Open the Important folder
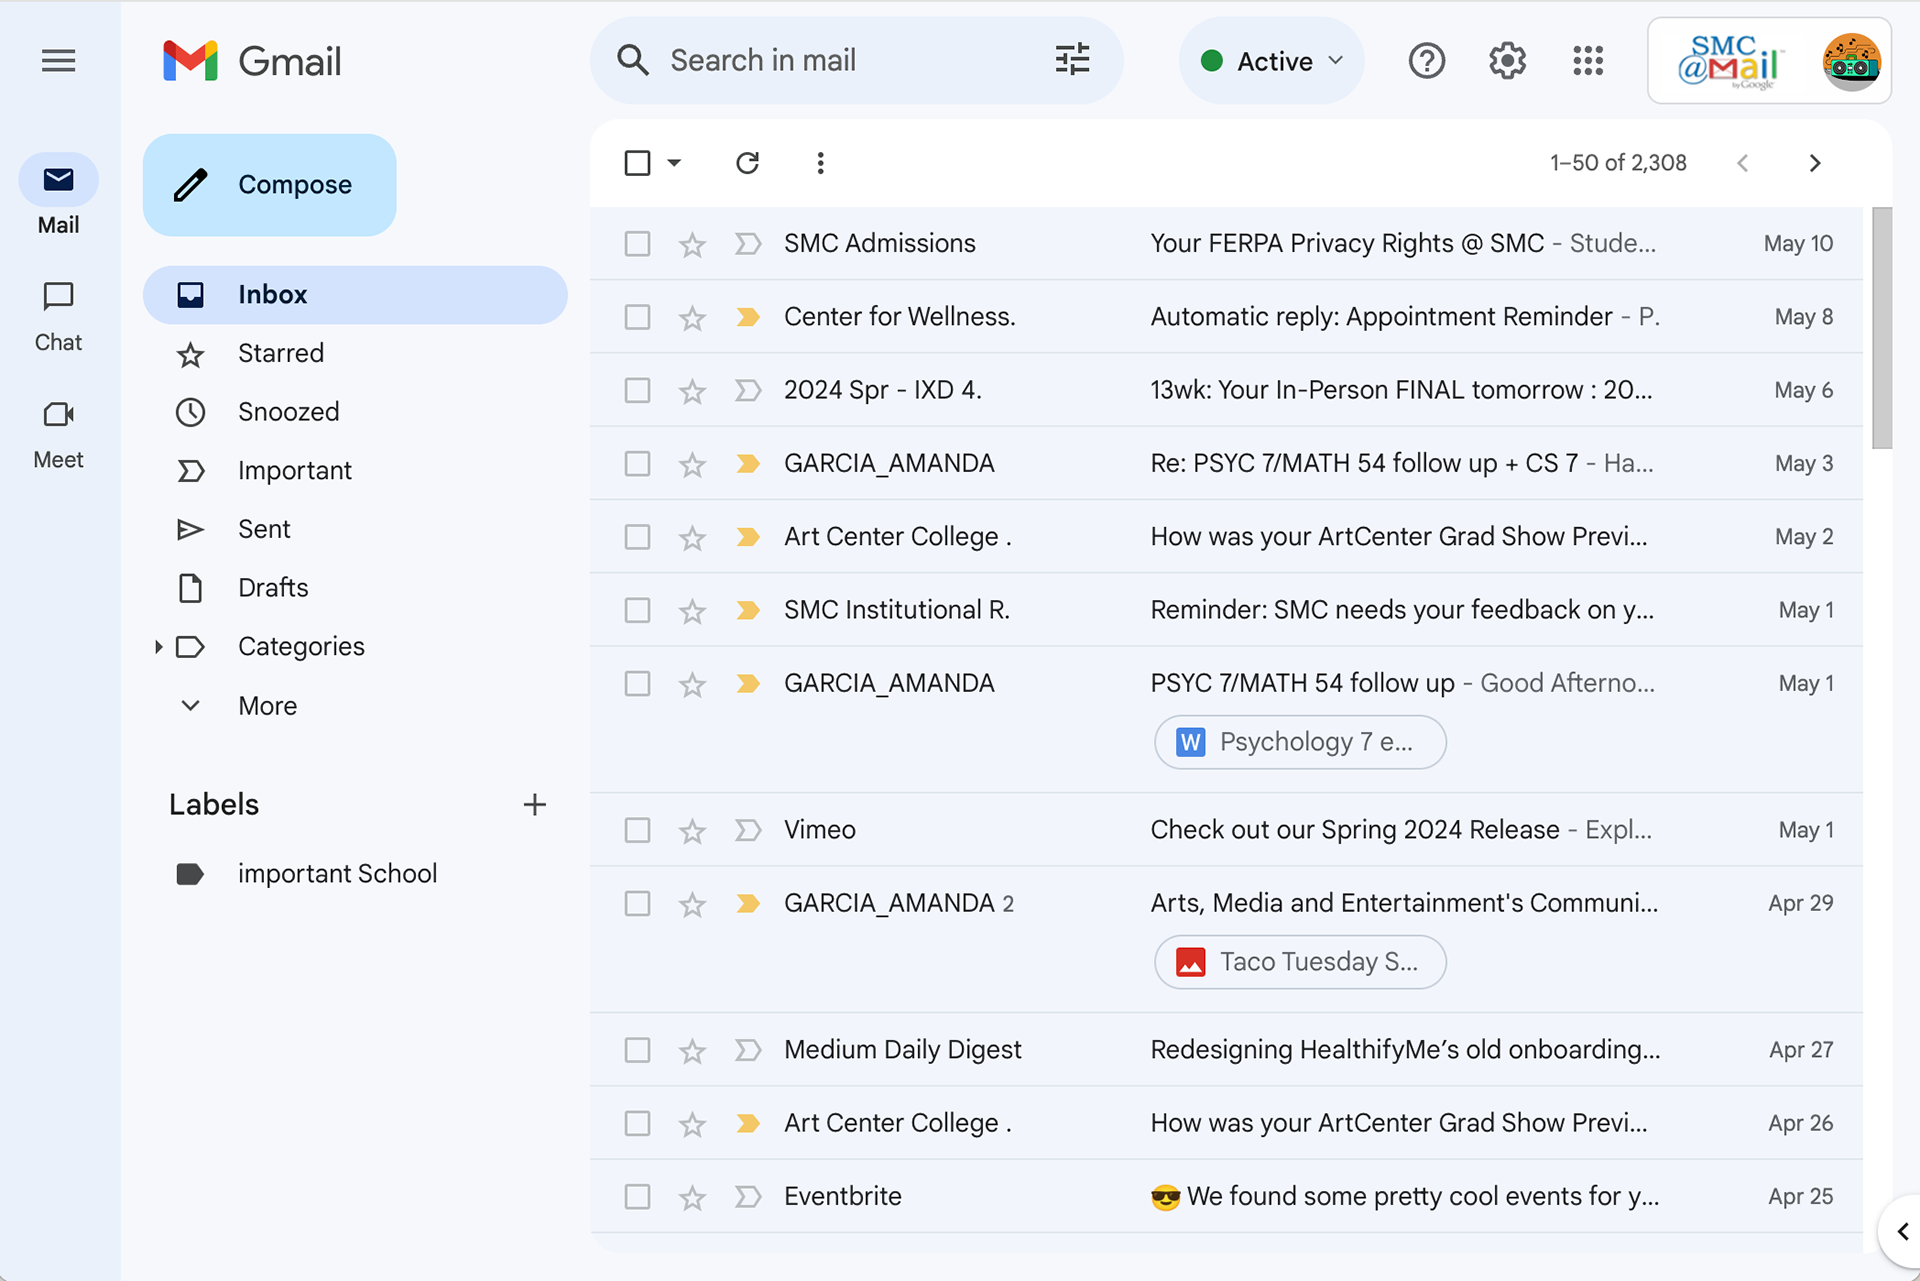The height and width of the screenshot is (1281, 1920). coord(355,471)
